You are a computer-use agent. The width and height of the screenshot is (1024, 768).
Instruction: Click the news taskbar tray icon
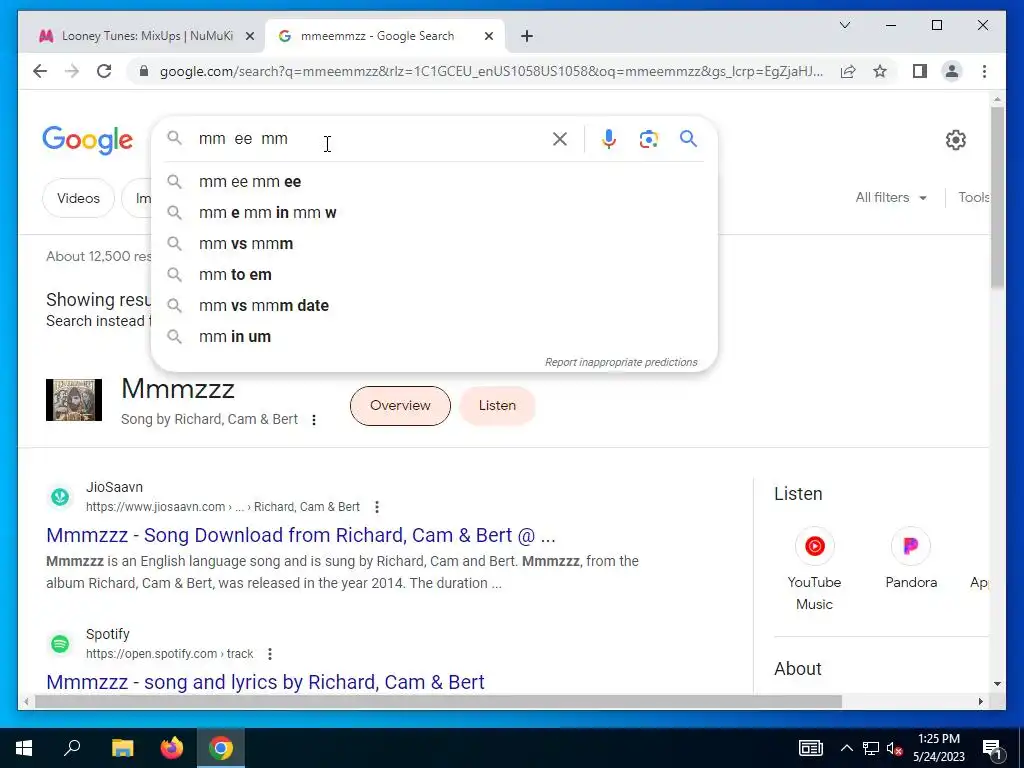point(810,748)
